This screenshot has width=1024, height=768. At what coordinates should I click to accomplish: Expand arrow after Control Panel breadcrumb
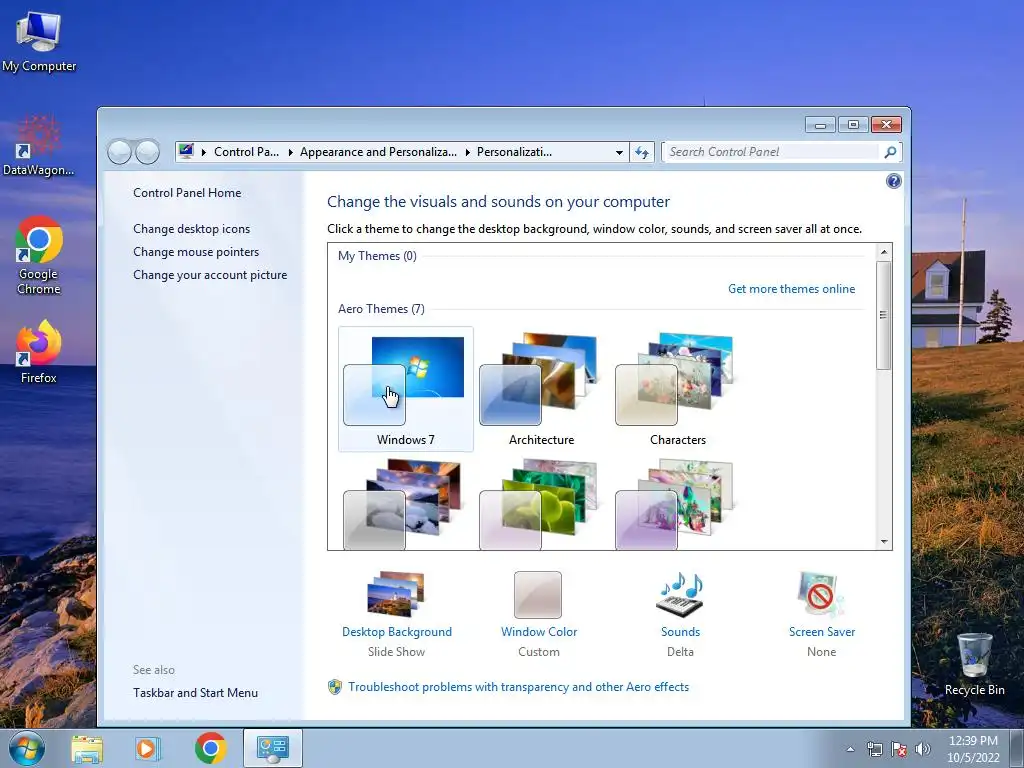pos(290,152)
